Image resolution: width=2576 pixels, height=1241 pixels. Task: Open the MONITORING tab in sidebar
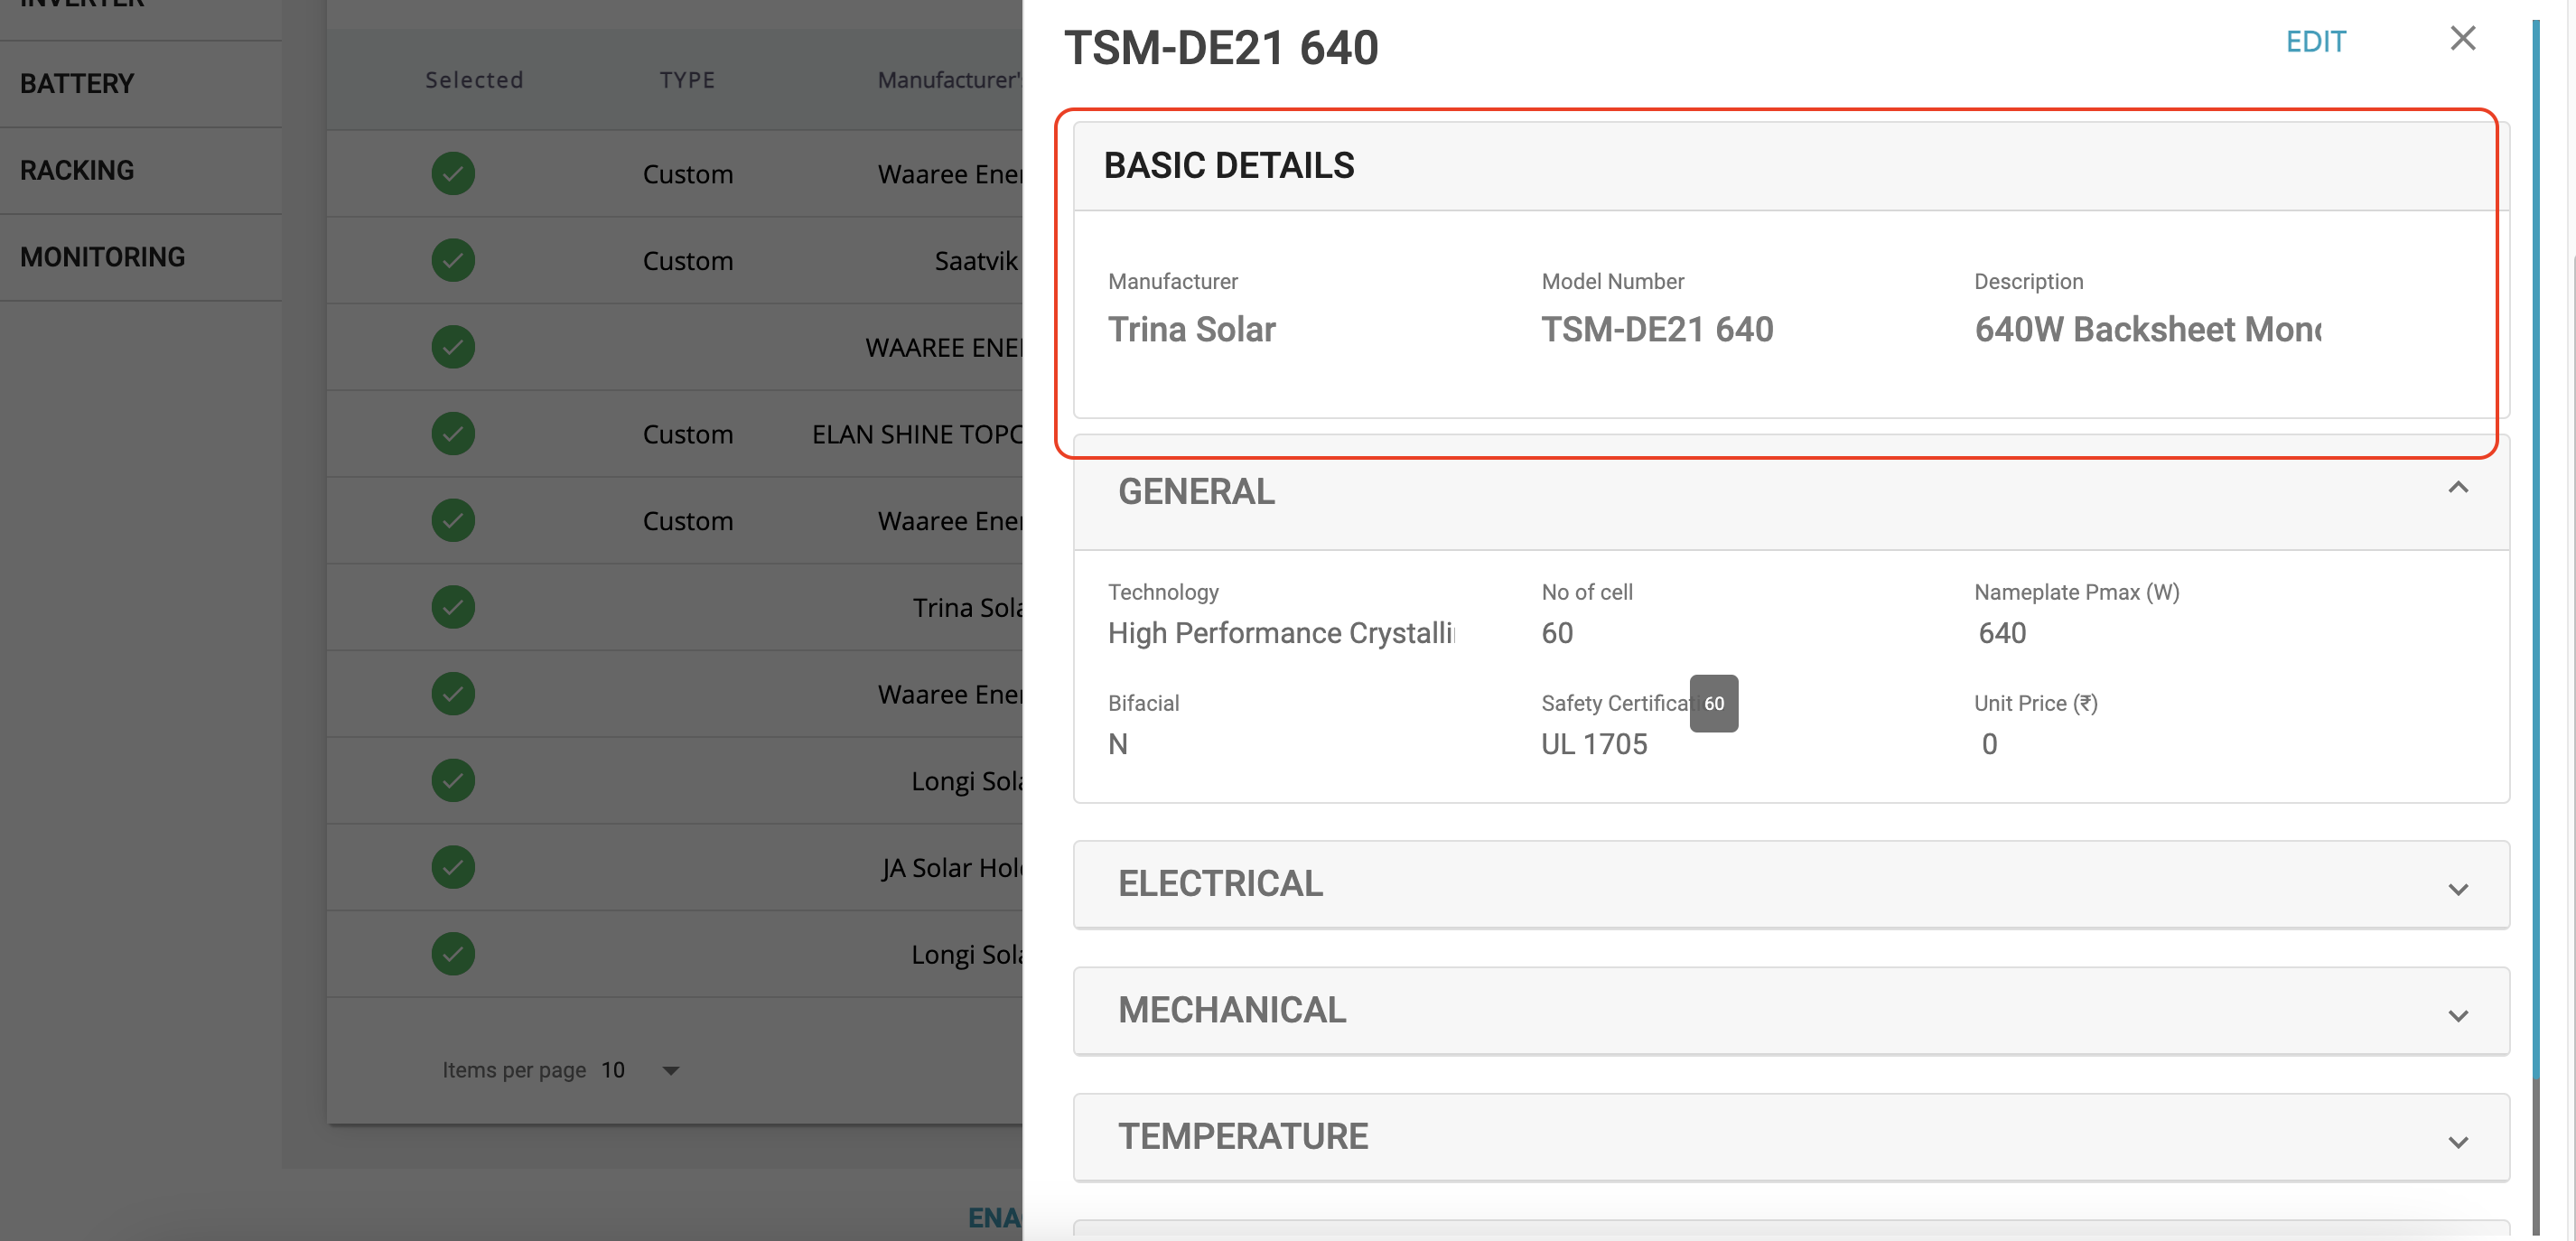102,257
